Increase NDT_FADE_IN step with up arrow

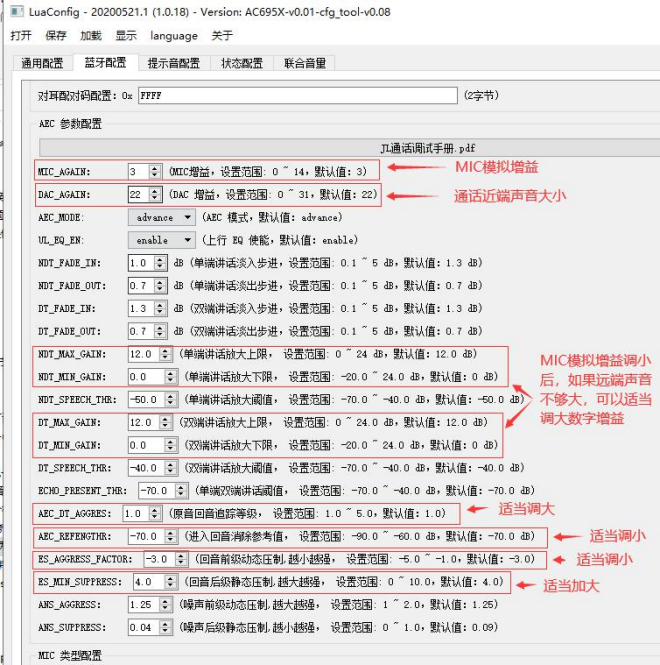click(159, 259)
